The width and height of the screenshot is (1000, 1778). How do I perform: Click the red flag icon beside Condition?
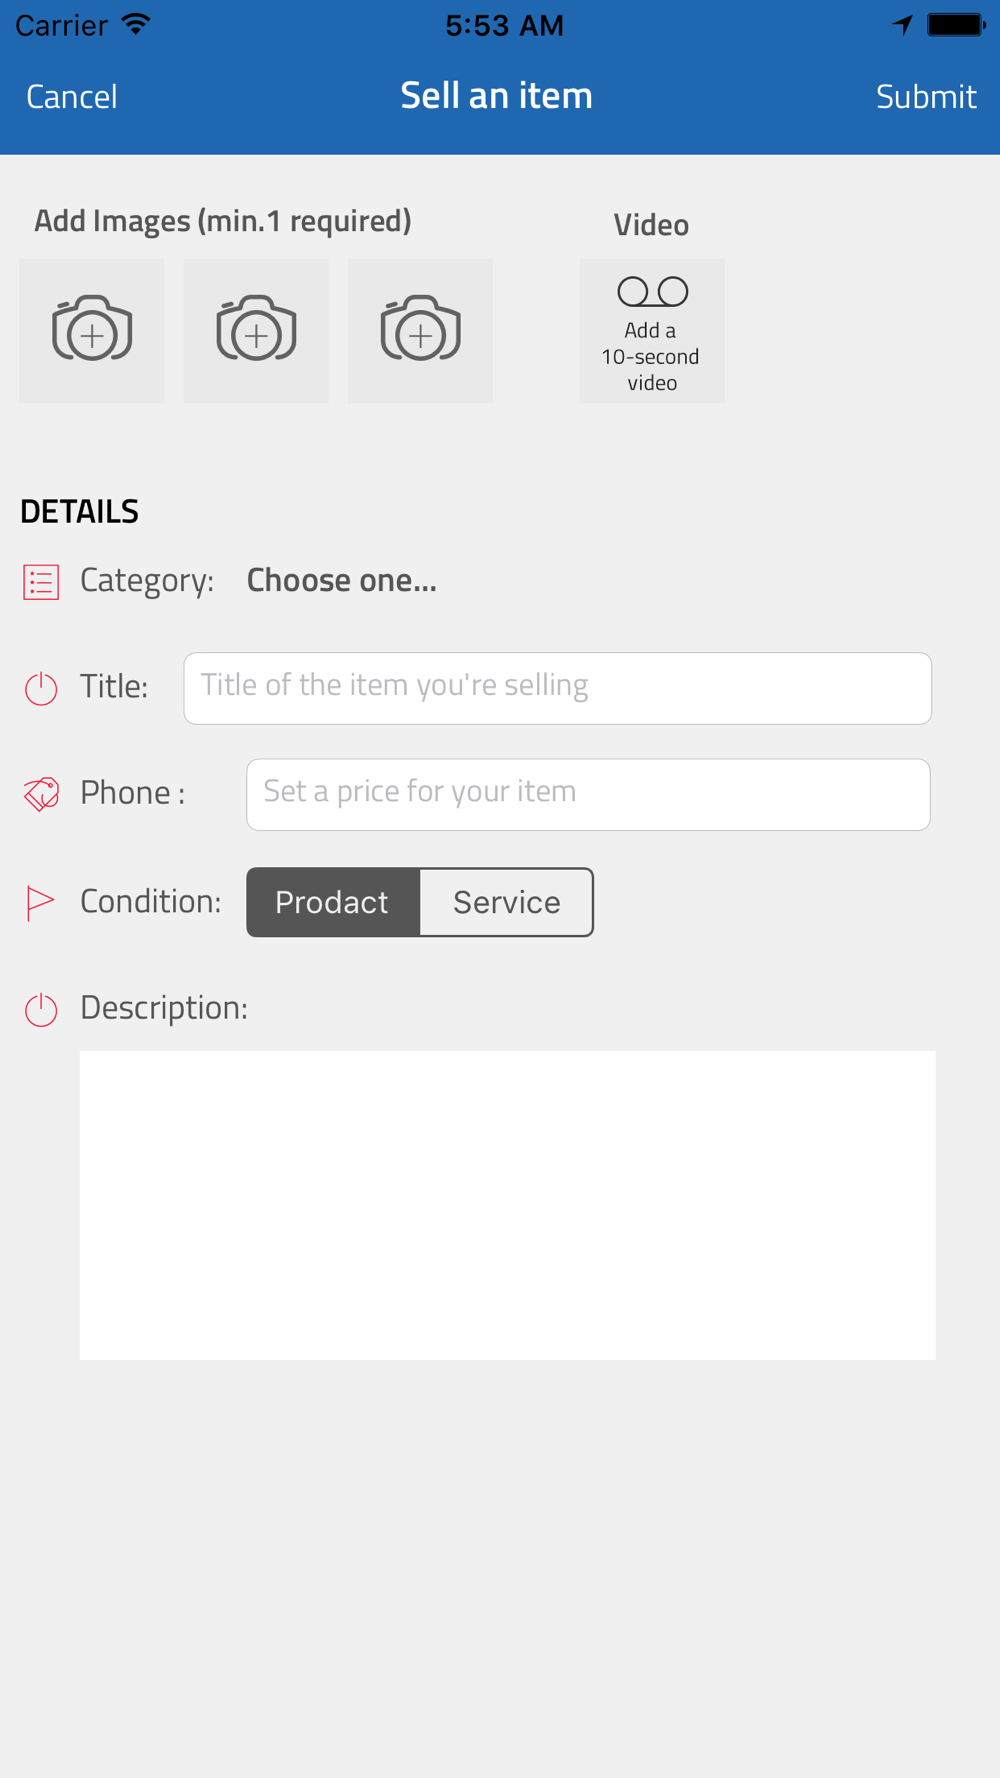coord(39,902)
